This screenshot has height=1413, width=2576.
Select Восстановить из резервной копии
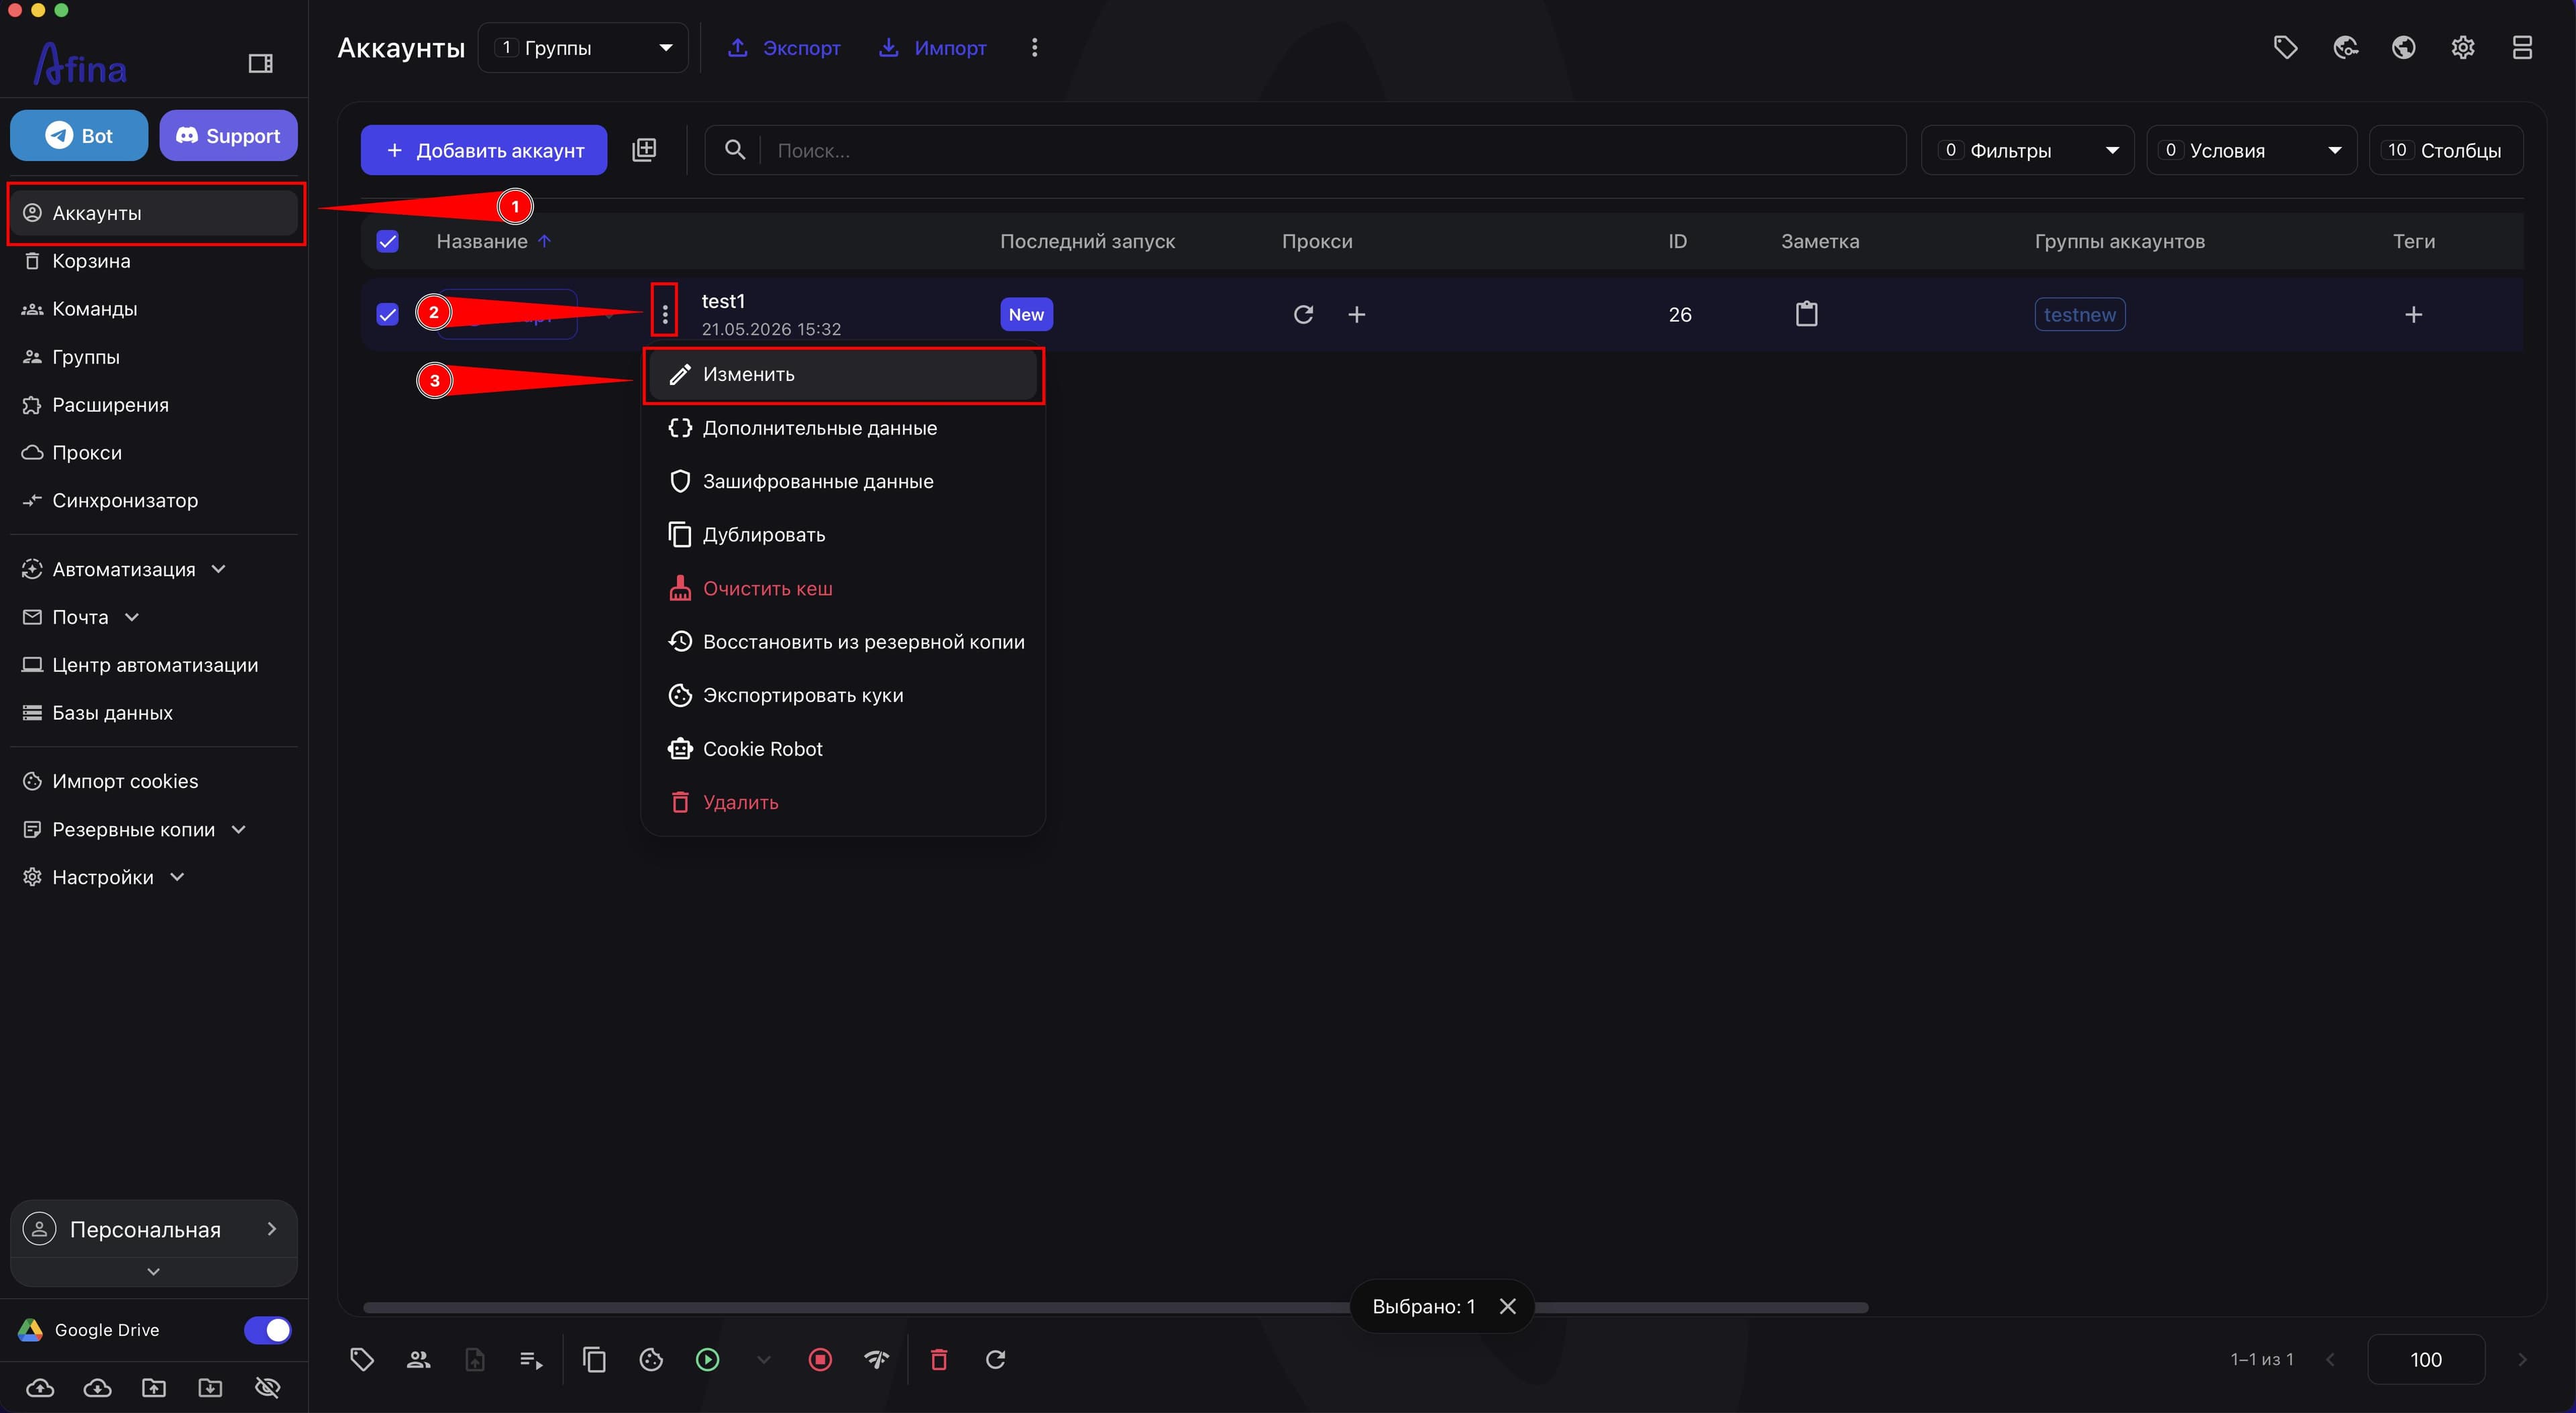pyautogui.click(x=842, y=642)
